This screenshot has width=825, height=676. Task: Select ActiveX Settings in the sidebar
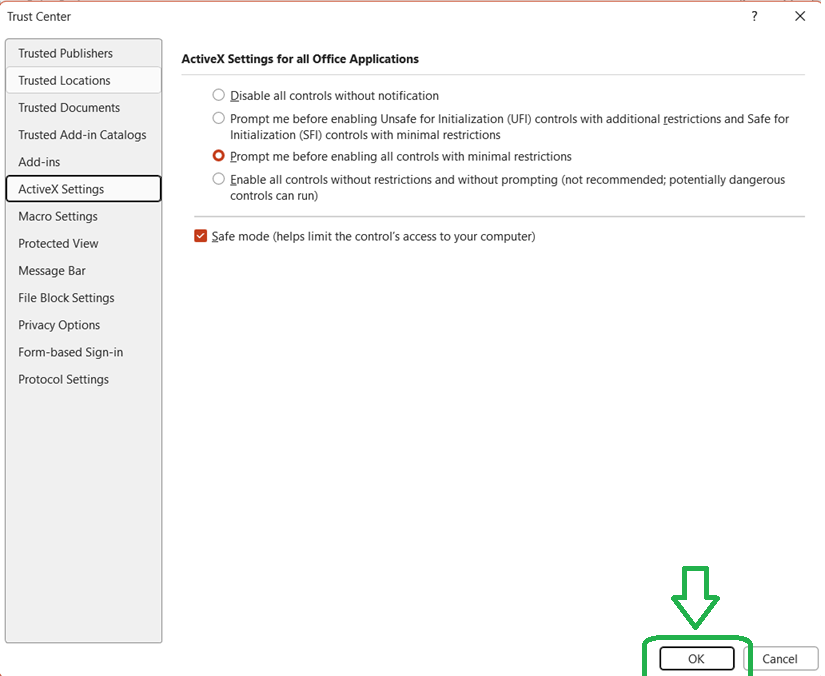click(x=84, y=189)
